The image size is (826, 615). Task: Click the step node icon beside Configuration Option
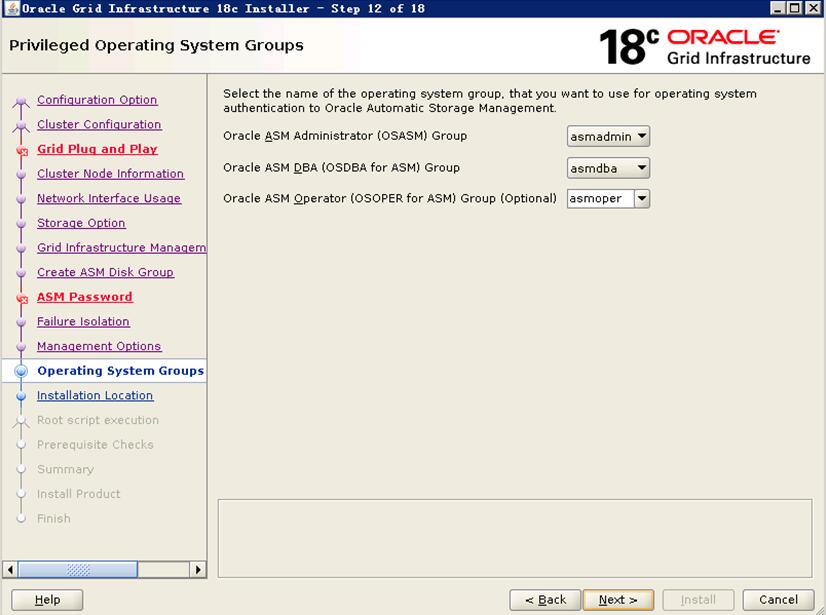(x=21, y=101)
